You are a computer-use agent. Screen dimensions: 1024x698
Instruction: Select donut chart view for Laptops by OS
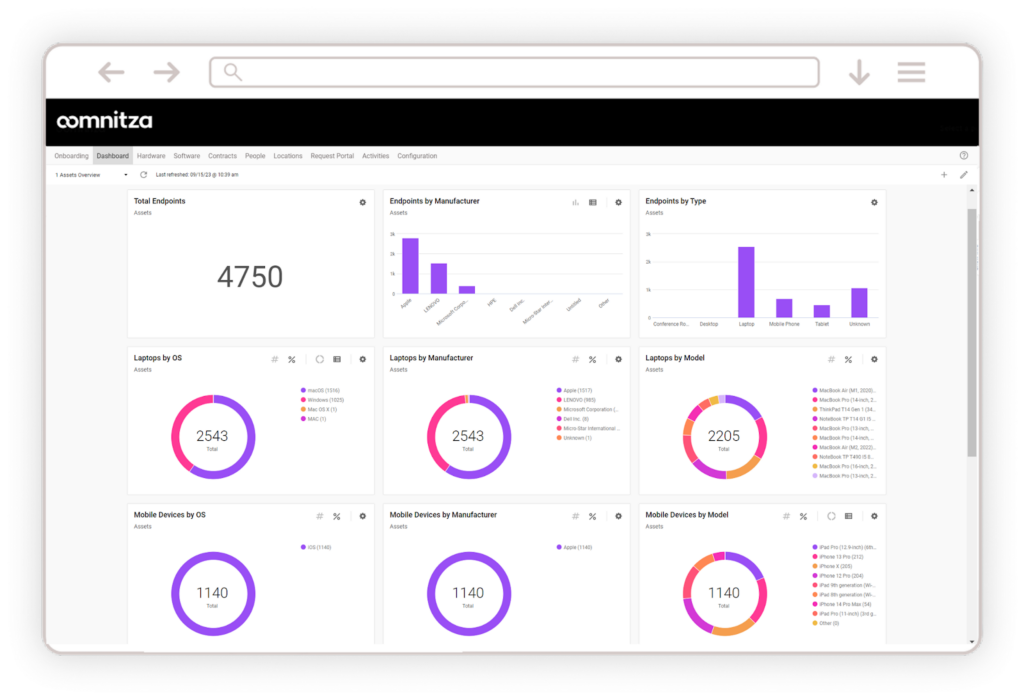(x=320, y=359)
